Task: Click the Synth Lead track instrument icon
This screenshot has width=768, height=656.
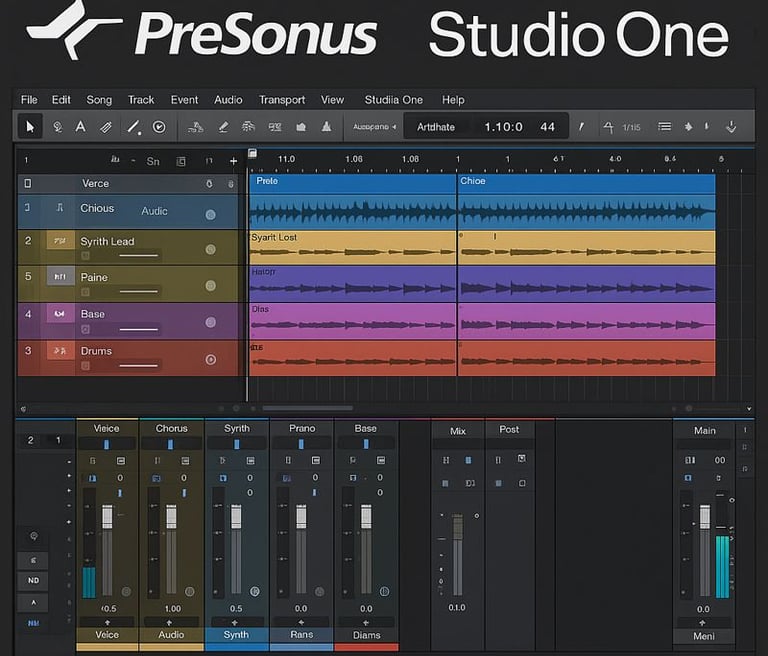Action: pyautogui.click(x=60, y=241)
